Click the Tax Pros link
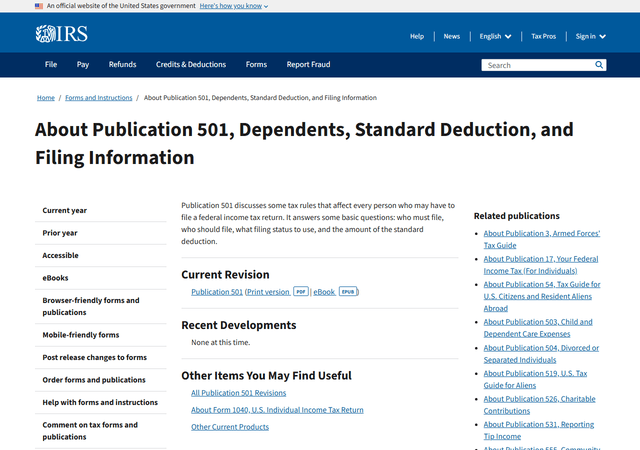640x450 pixels. pyautogui.click(x=544, y=36)
